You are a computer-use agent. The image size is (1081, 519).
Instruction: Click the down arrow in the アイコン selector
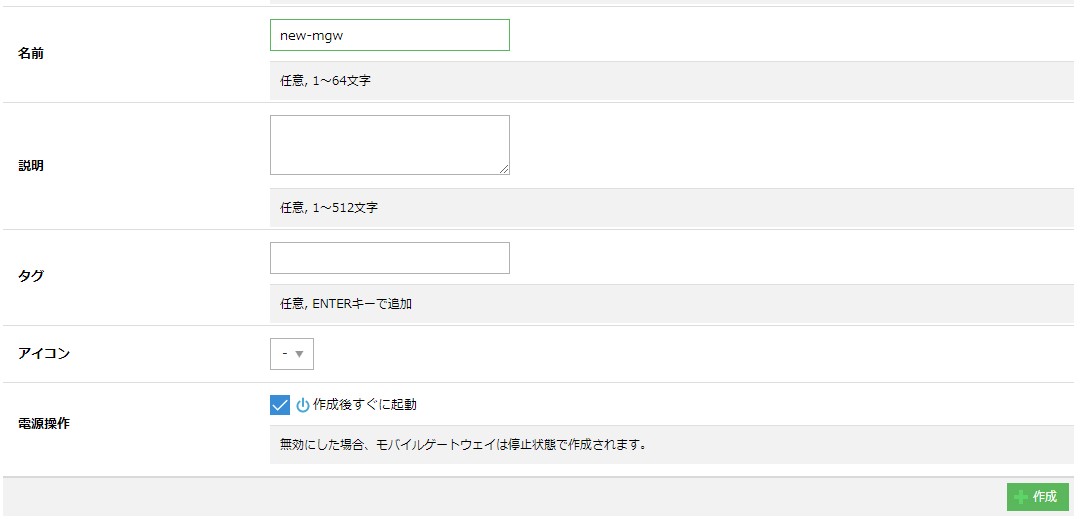(x=300, y=354)
